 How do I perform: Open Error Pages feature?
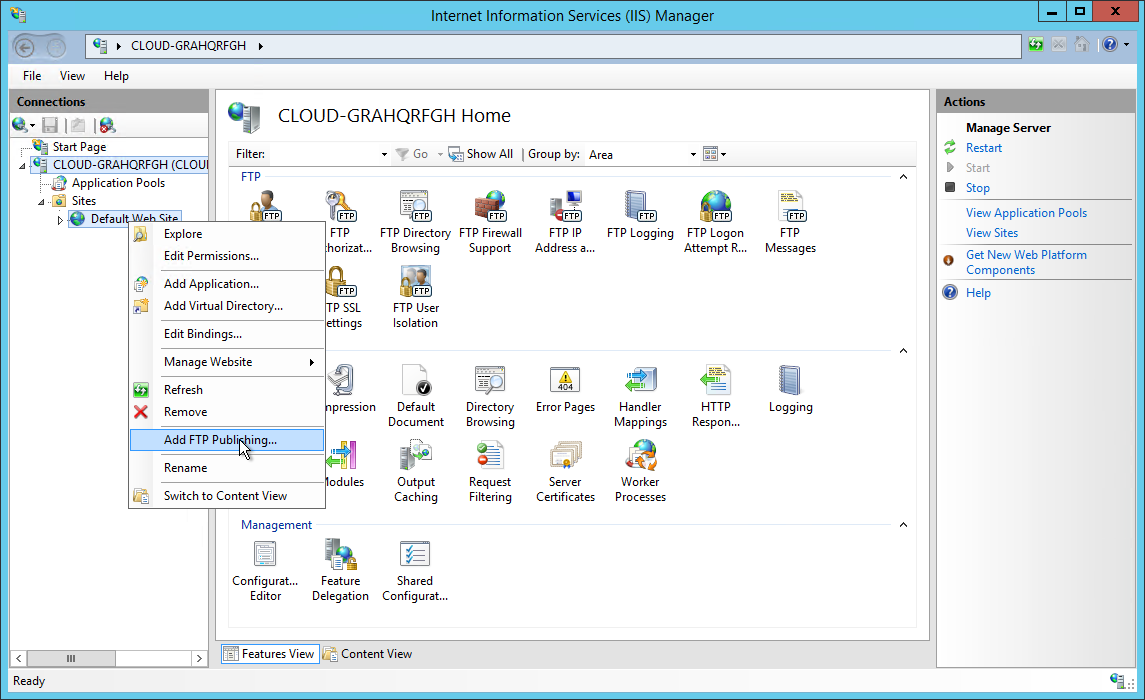[565, 390]
